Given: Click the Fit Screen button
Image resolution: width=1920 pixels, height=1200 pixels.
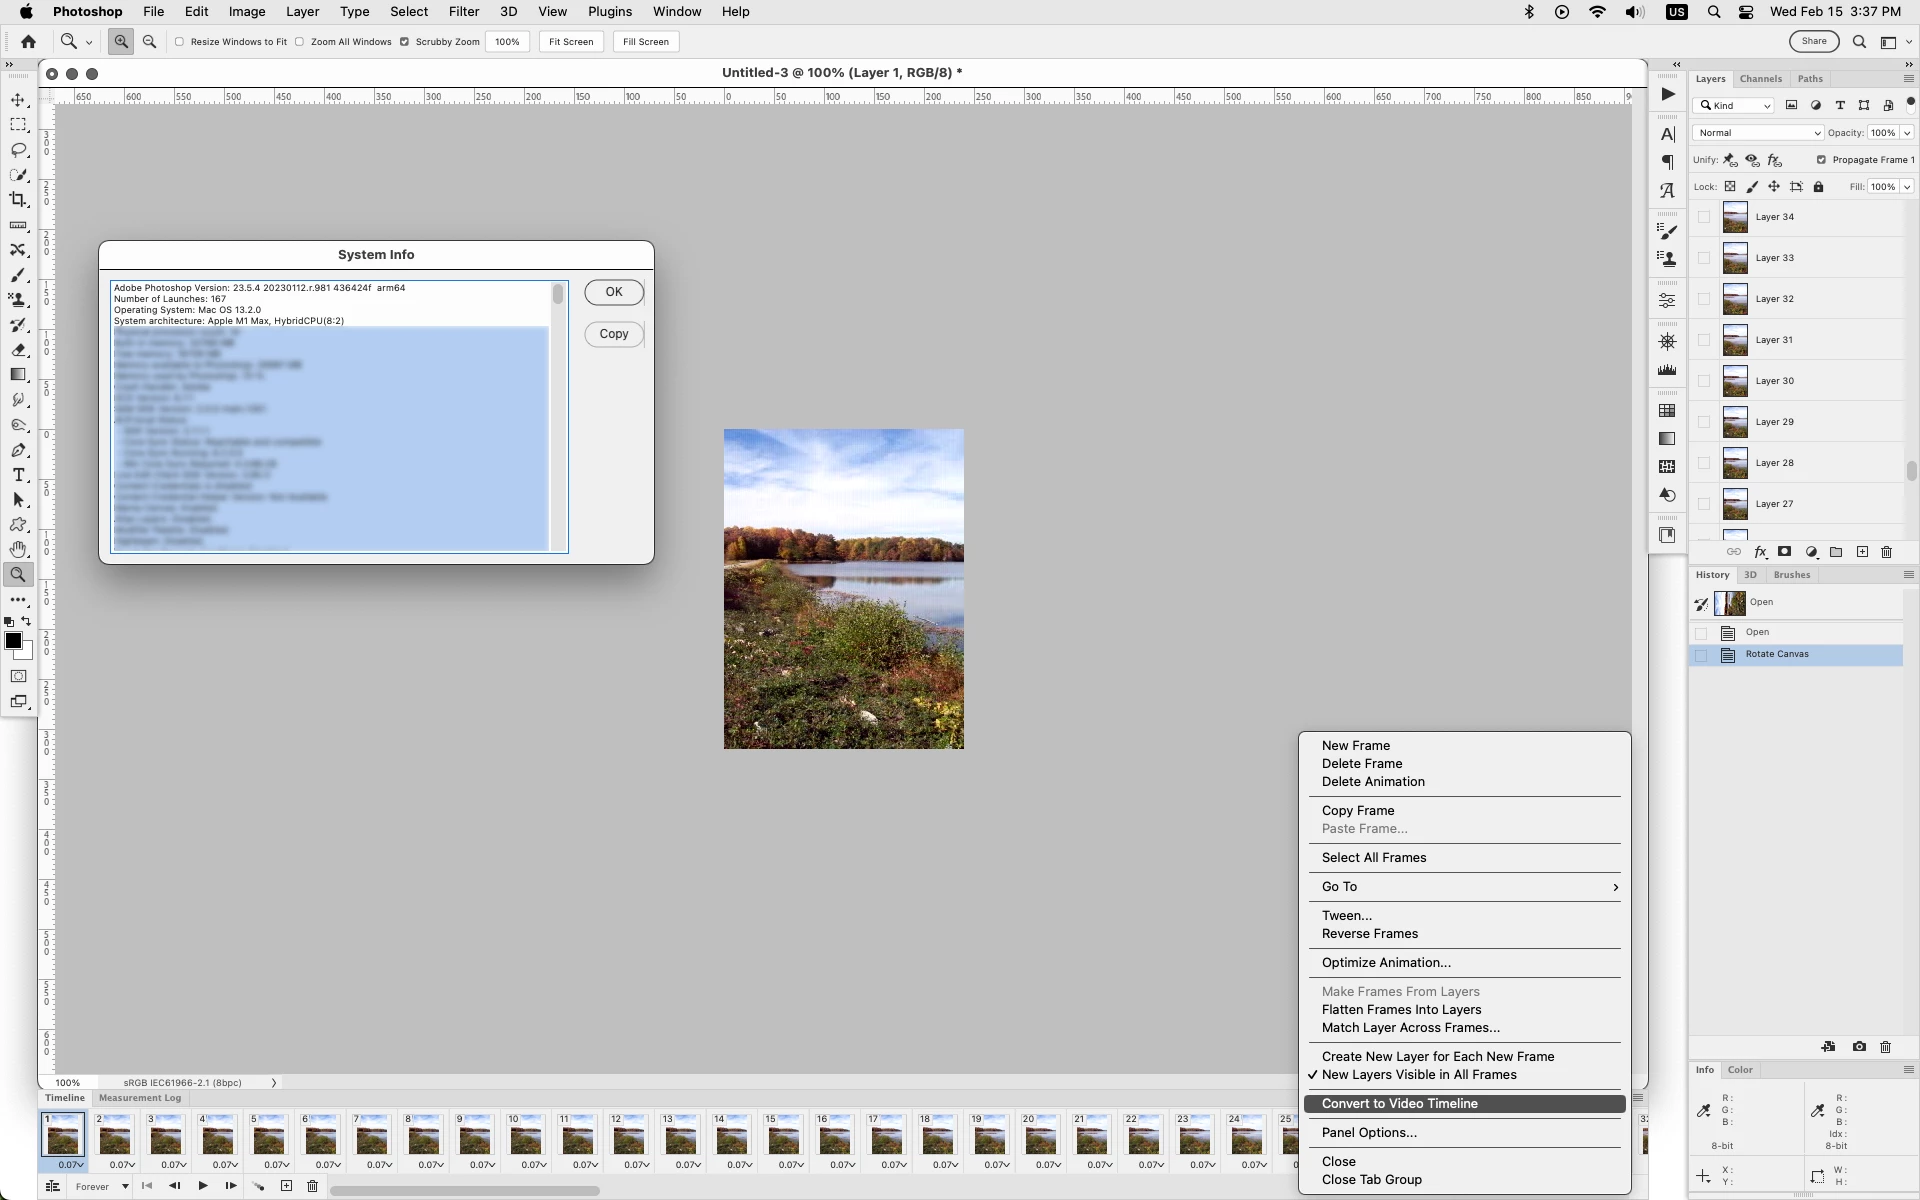Looking at the screenshot, I should [x=571, y=42].
